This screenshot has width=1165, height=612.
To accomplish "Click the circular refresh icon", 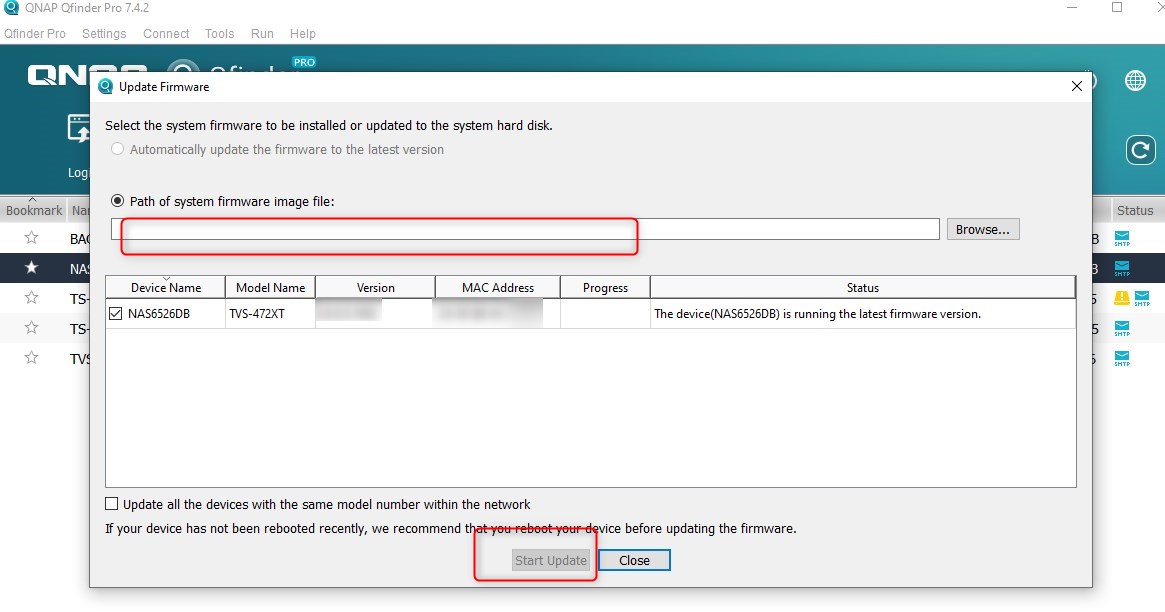I will (x=1140, y=150).
